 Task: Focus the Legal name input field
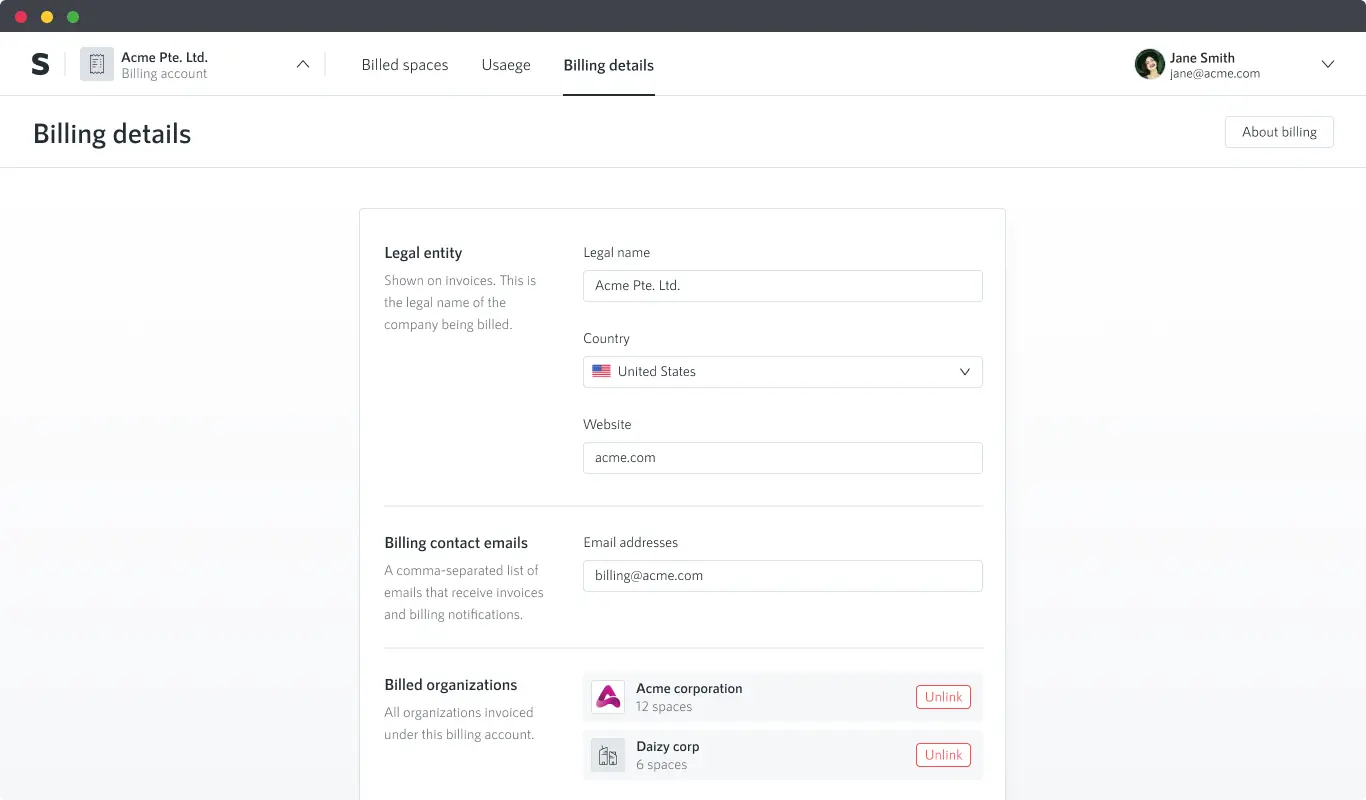click(783, 286)
